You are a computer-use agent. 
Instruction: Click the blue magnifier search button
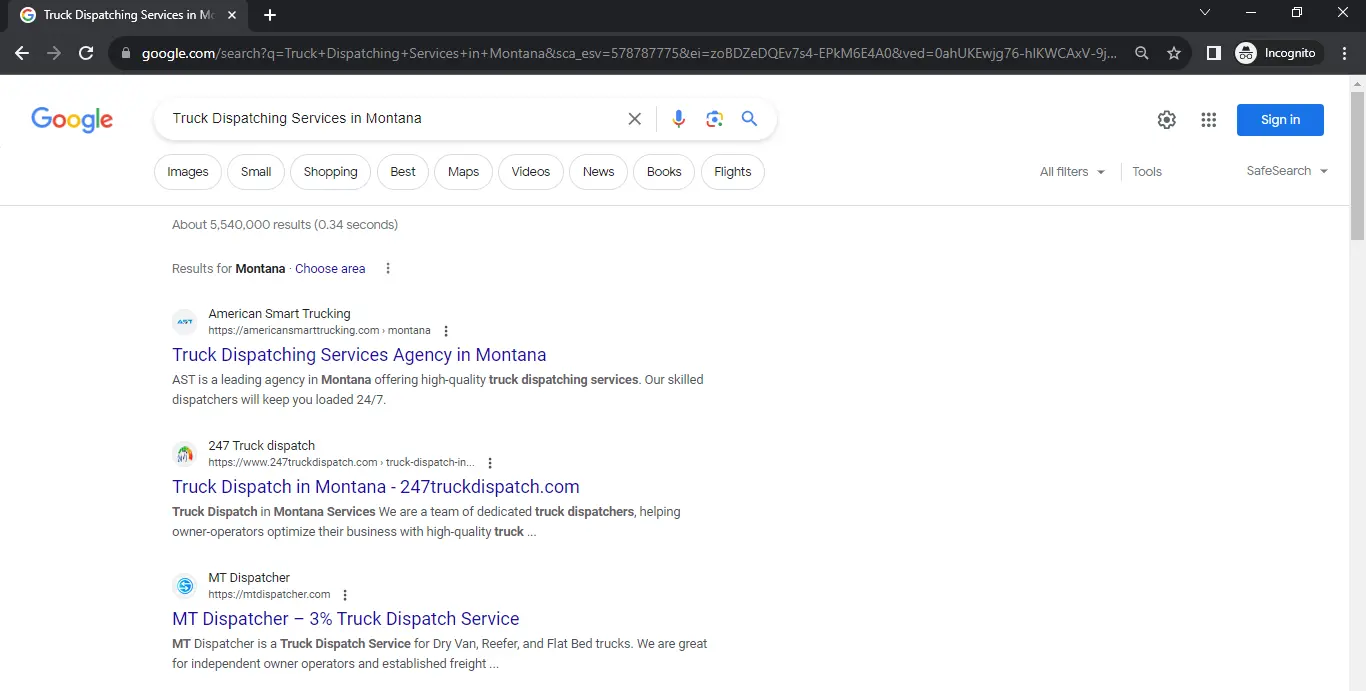pyautogui.click(x=749, y=119)
